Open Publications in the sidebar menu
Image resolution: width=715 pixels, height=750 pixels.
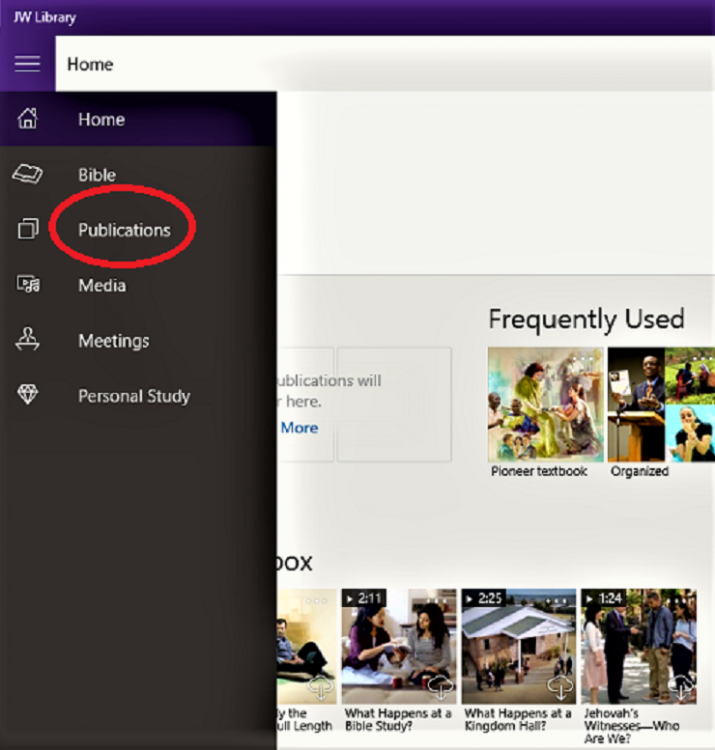pos(138,230)
